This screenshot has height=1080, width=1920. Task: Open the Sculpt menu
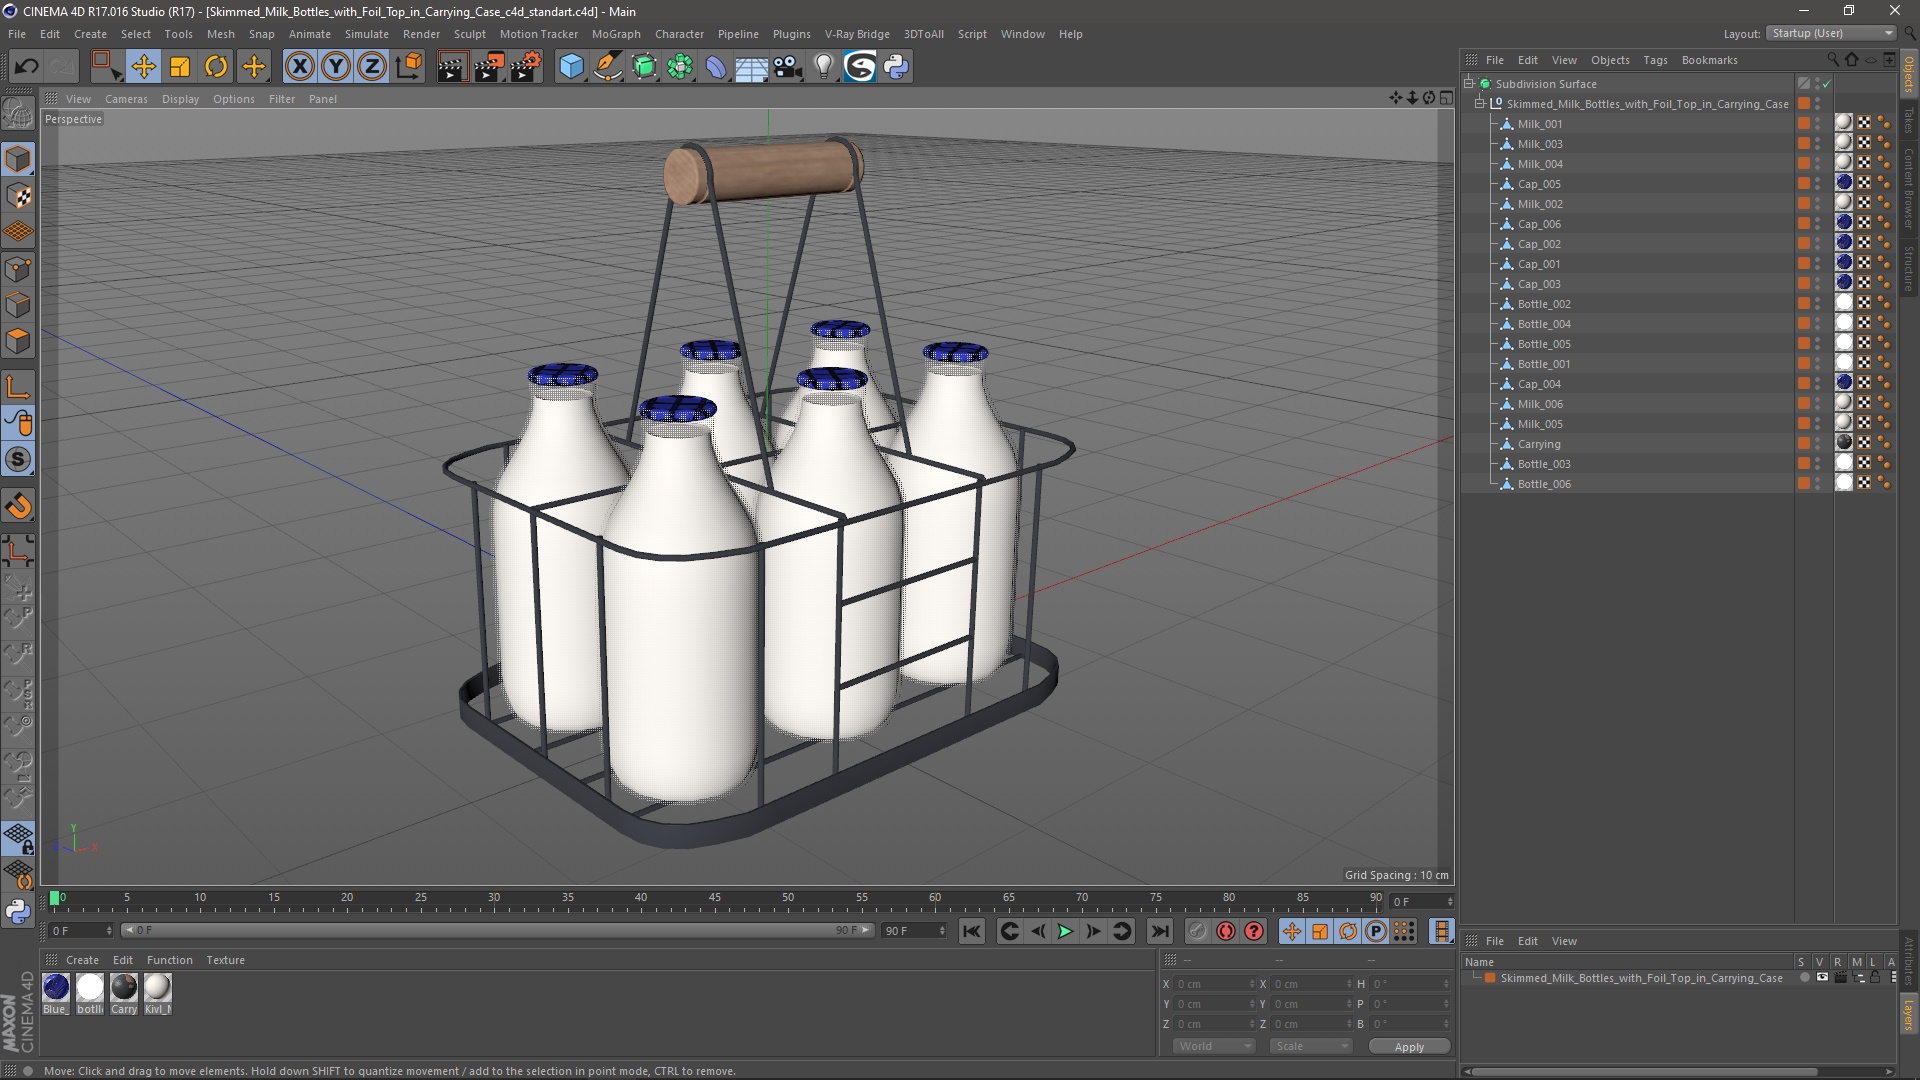[x=470, y=34]
